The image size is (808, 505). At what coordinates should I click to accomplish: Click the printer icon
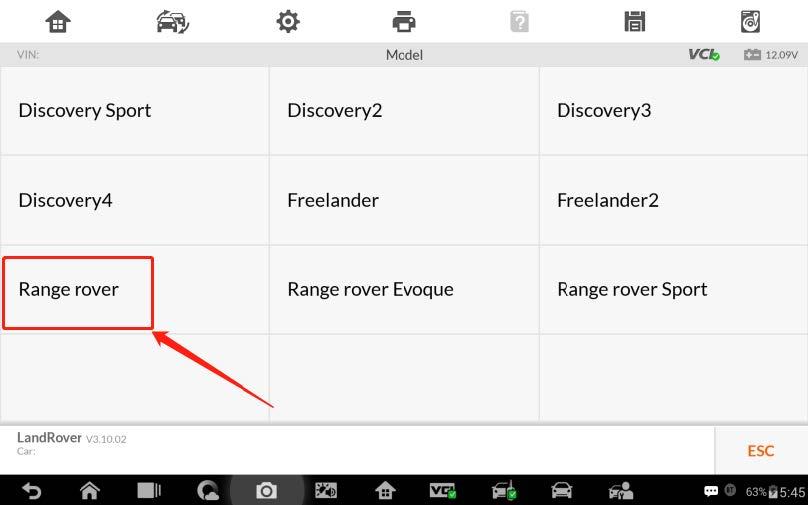[403, 22]
